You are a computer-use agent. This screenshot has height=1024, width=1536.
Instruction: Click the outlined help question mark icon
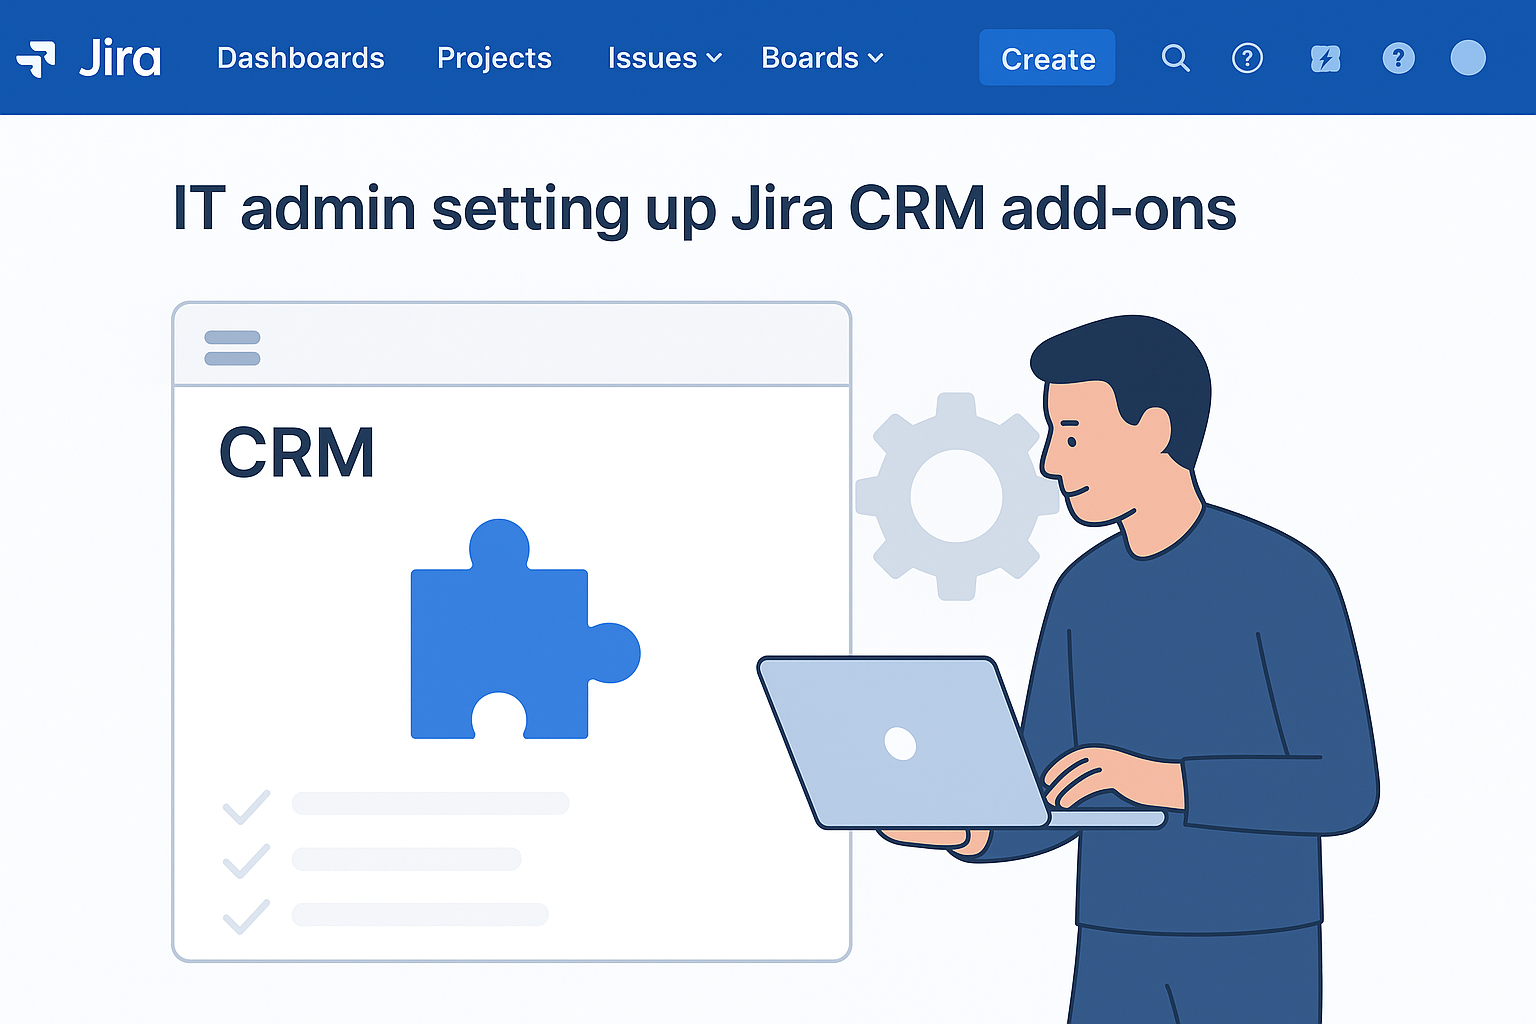point(1247,58)
